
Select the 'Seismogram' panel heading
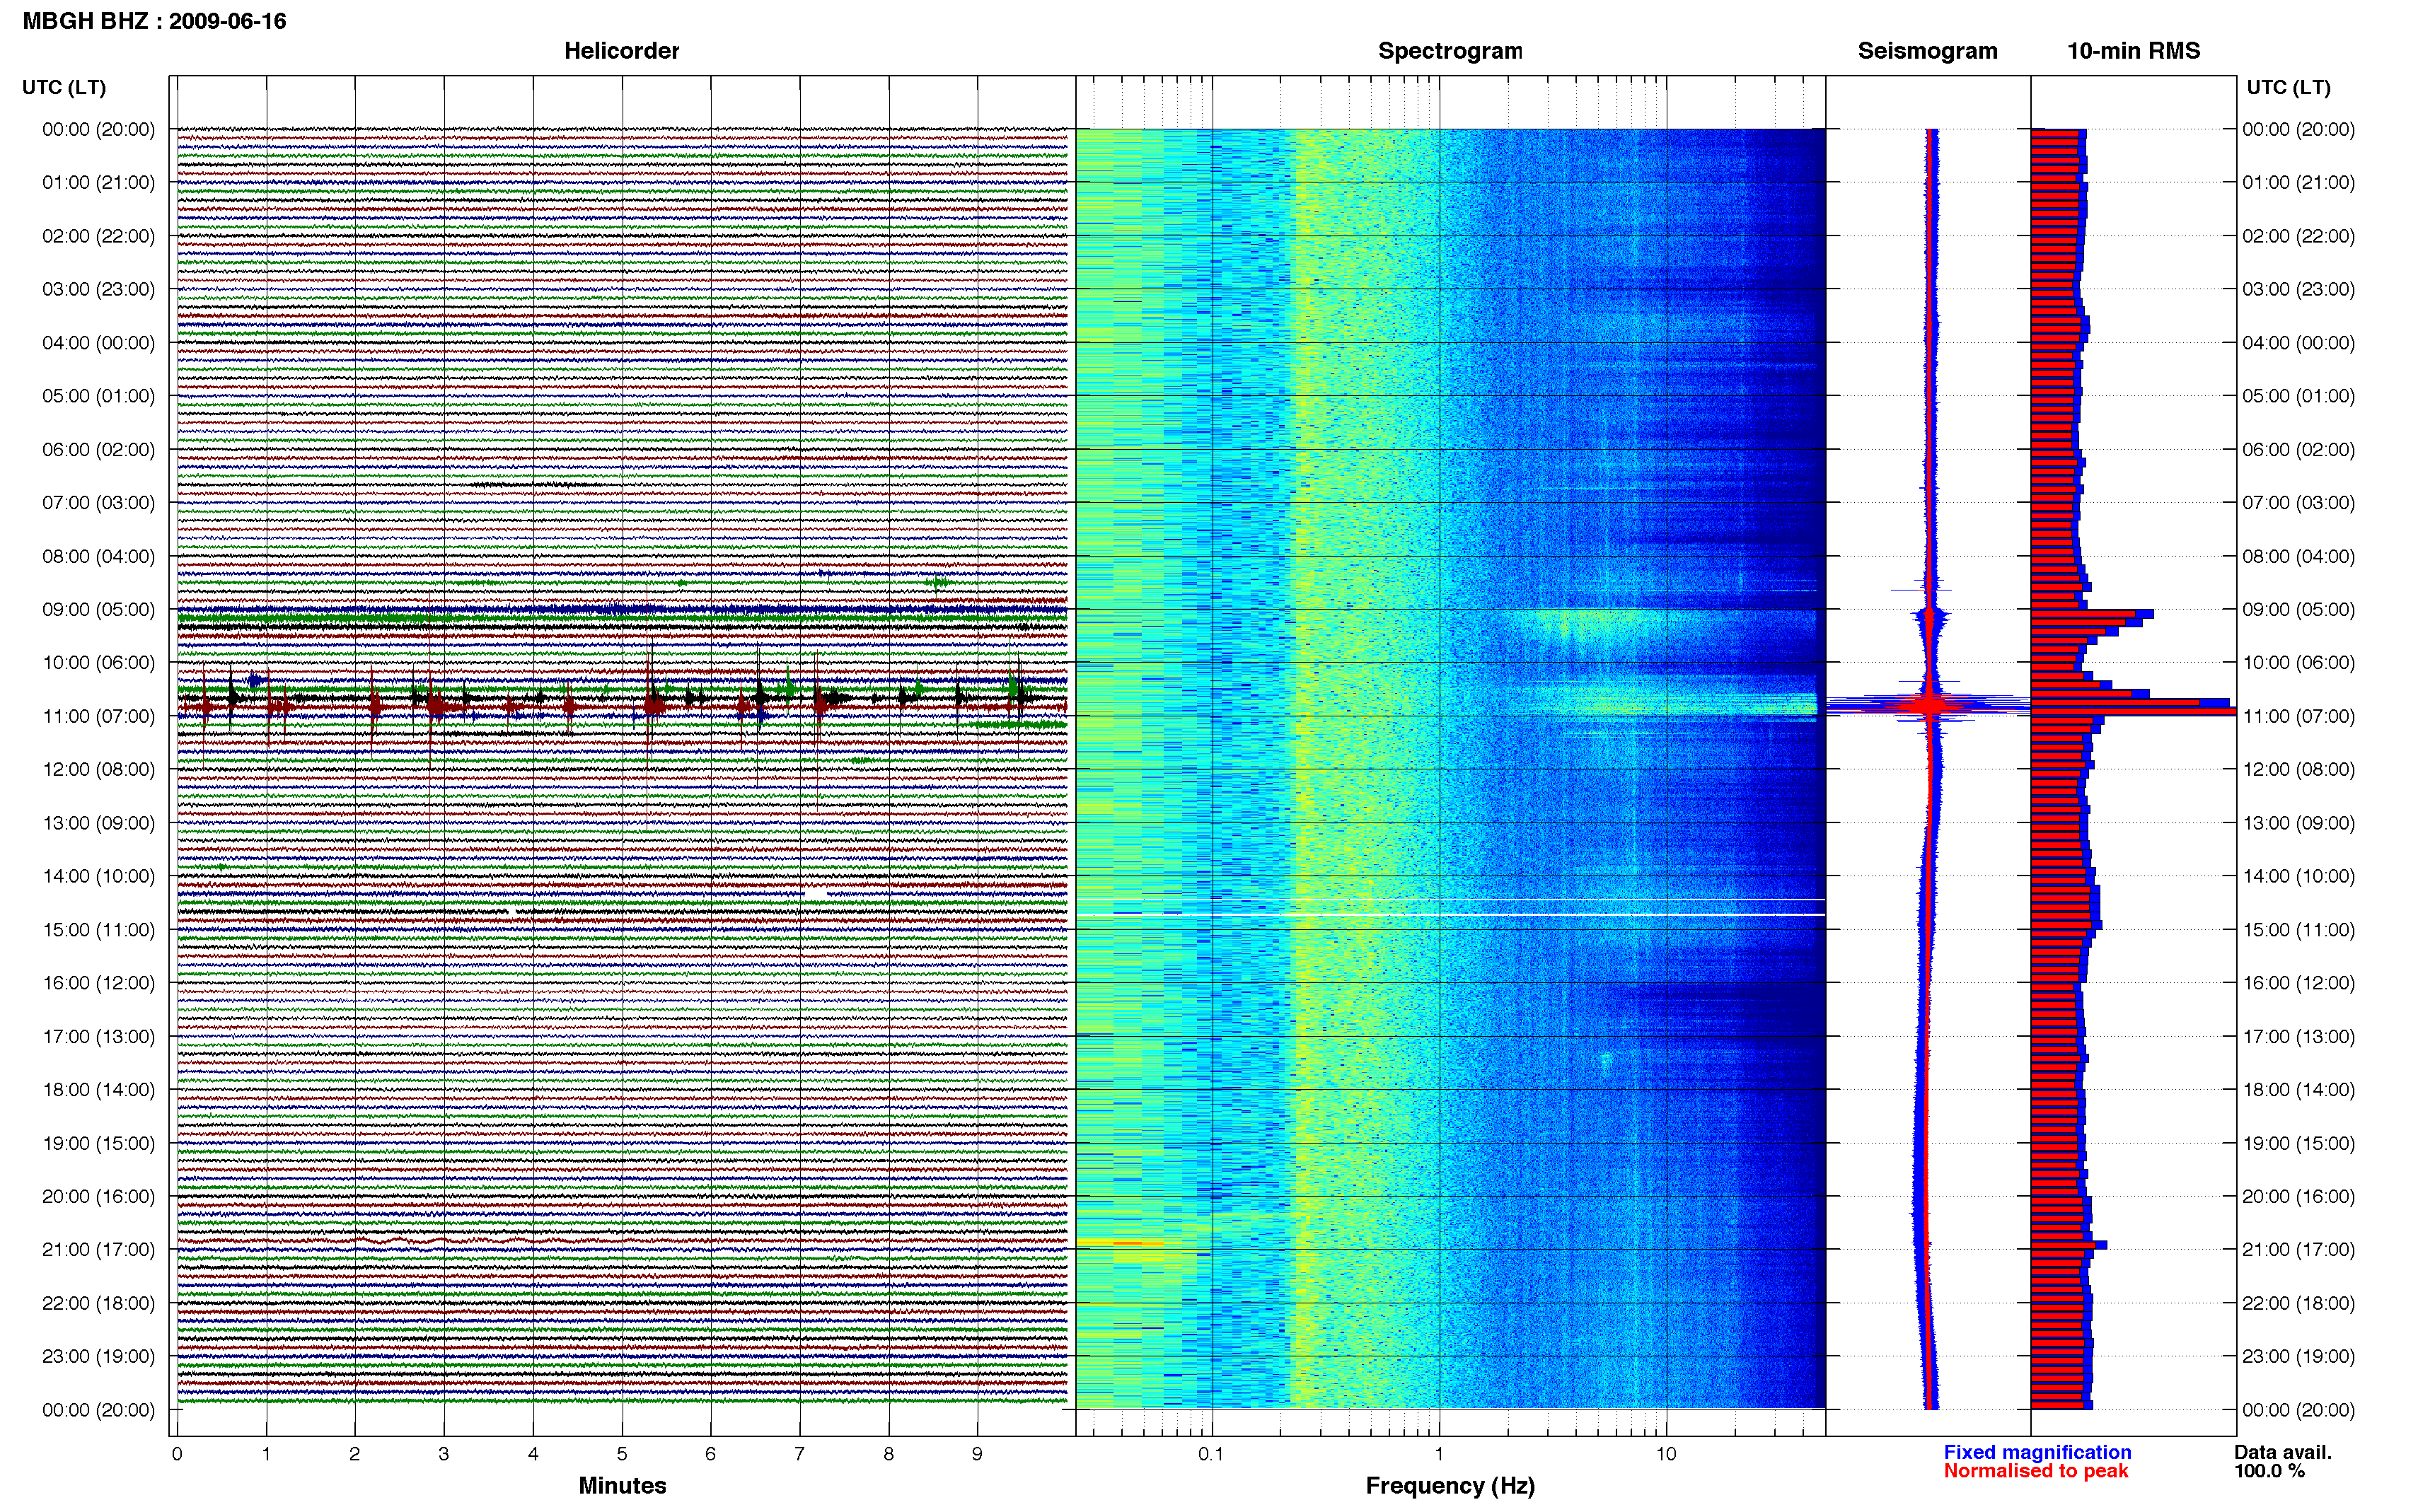(1927, 51)
